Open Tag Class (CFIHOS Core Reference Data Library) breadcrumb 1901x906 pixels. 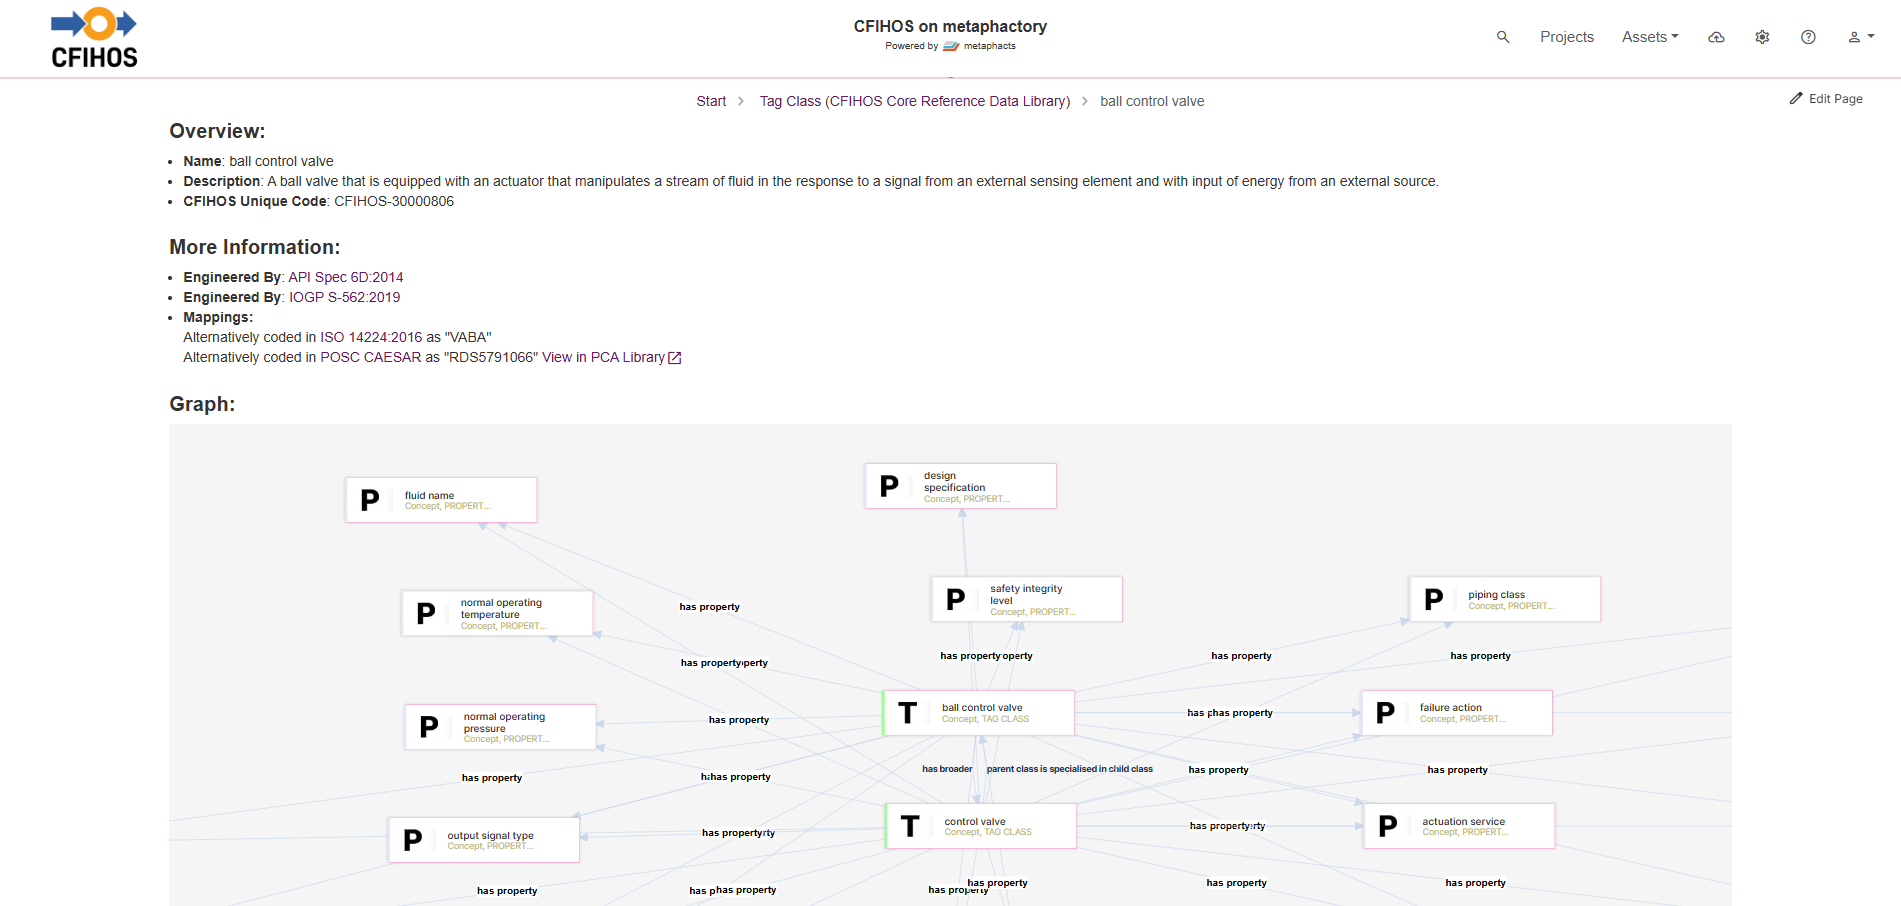tap(914, 101)
